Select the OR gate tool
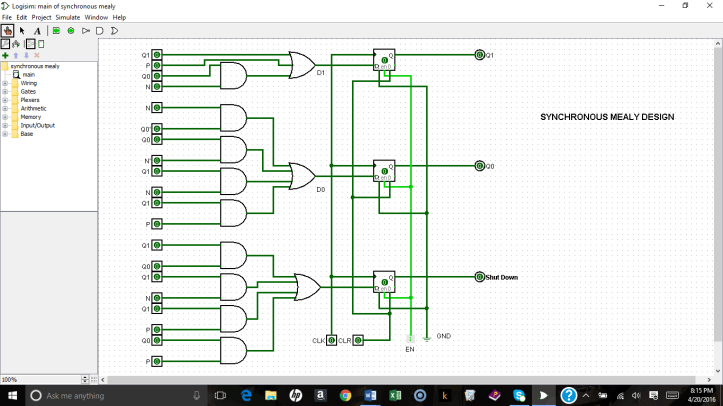The width and height of the screenshot is (723, 406). pos(114,31)
